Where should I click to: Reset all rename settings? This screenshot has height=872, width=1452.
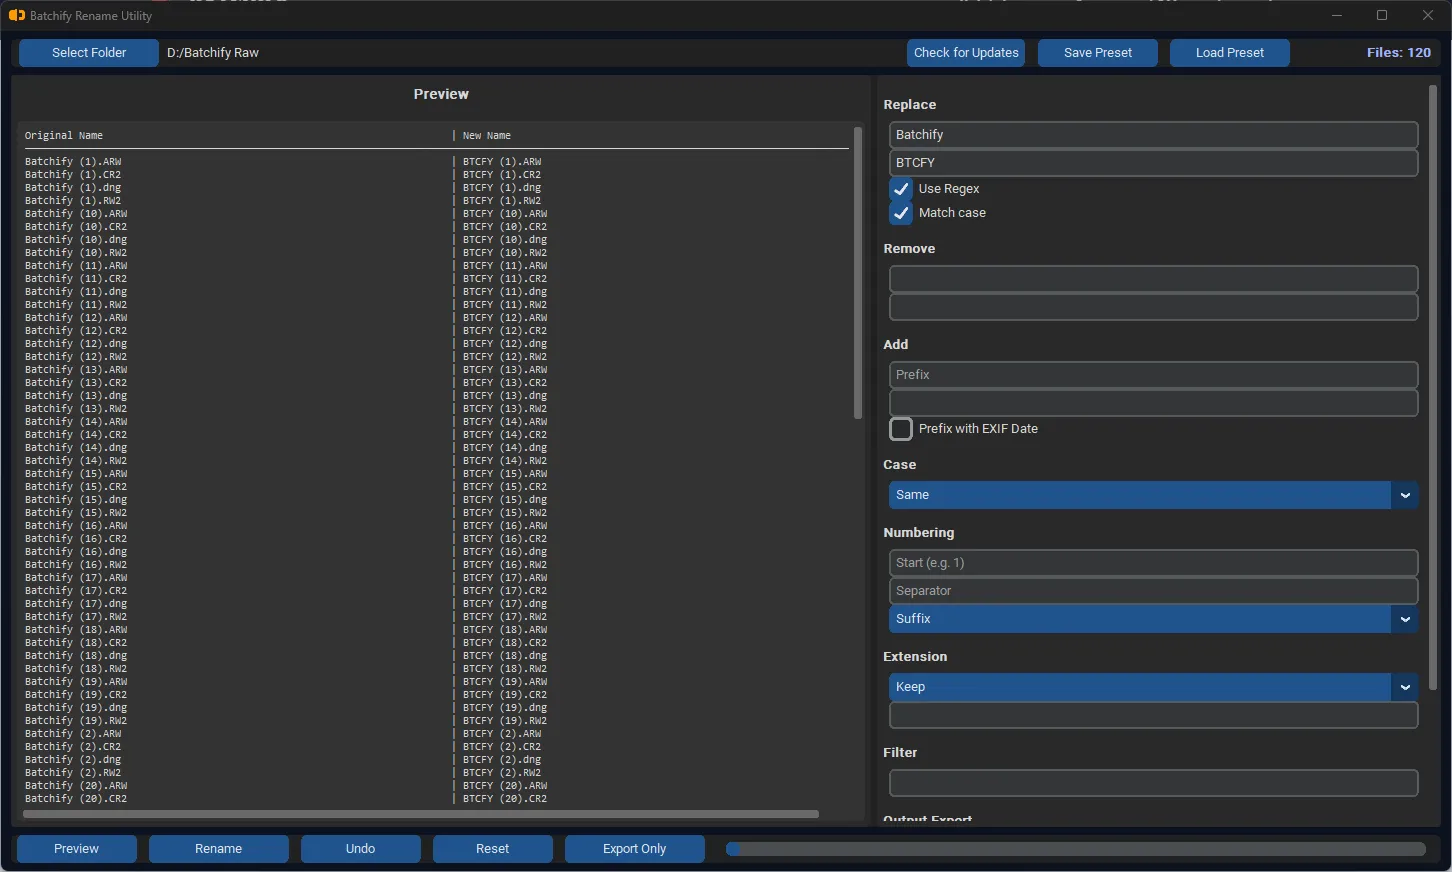[492, 848]
